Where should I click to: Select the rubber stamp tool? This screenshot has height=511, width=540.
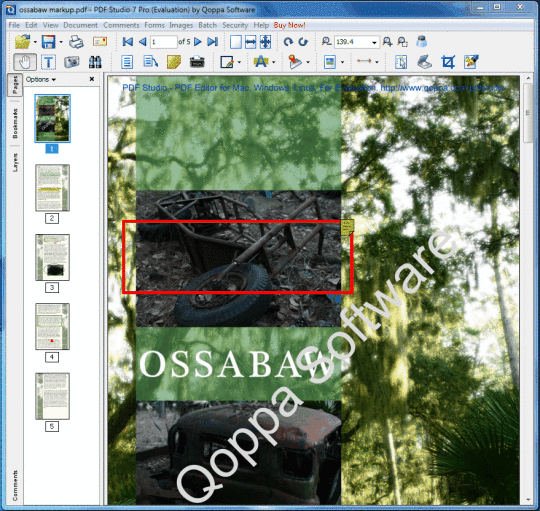[x=295, y=62]
